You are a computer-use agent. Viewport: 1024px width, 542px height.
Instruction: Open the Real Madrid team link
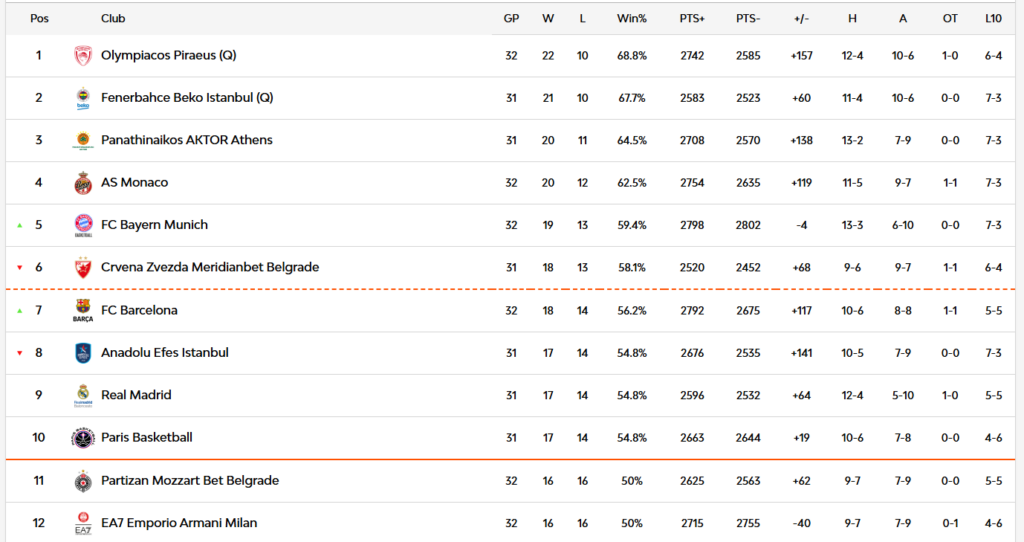136,395
